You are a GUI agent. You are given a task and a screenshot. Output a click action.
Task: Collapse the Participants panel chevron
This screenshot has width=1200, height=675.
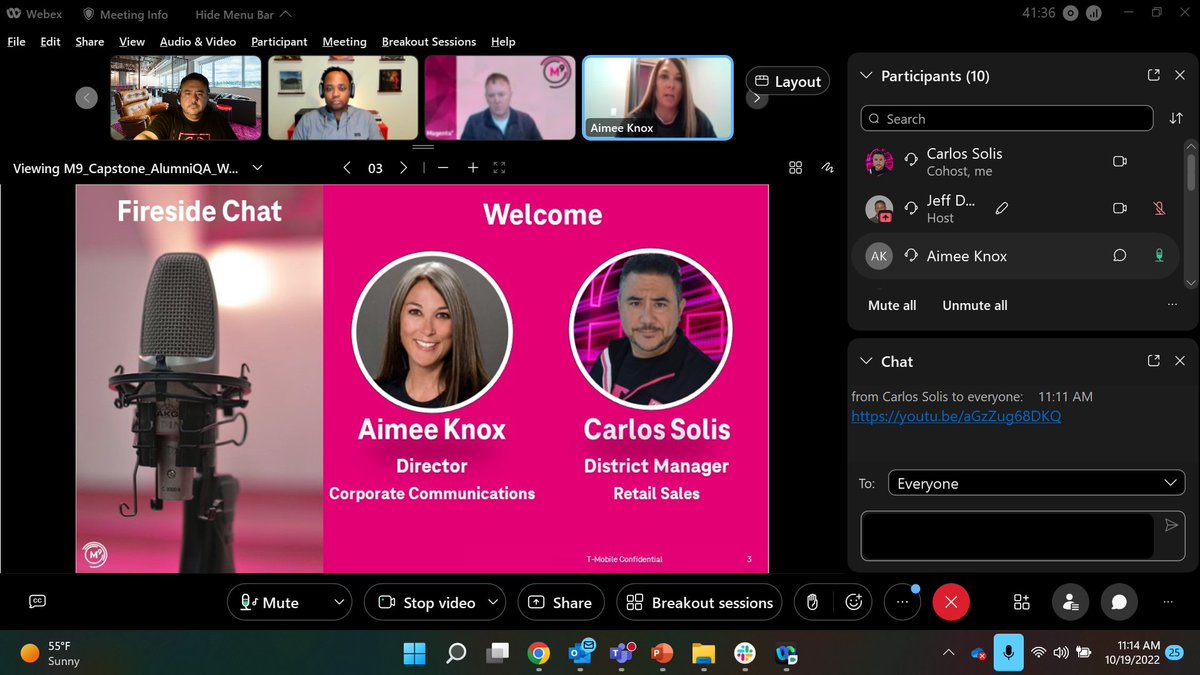[x=865, y=76]
